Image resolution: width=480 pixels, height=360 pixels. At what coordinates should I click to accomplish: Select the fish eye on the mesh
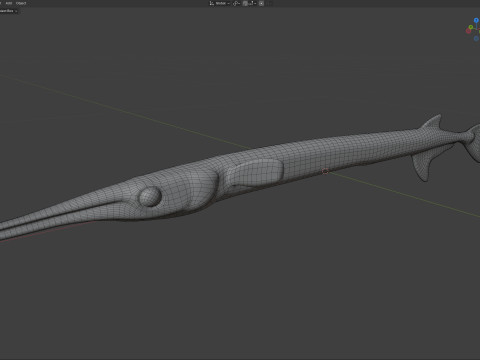point(150,196)
